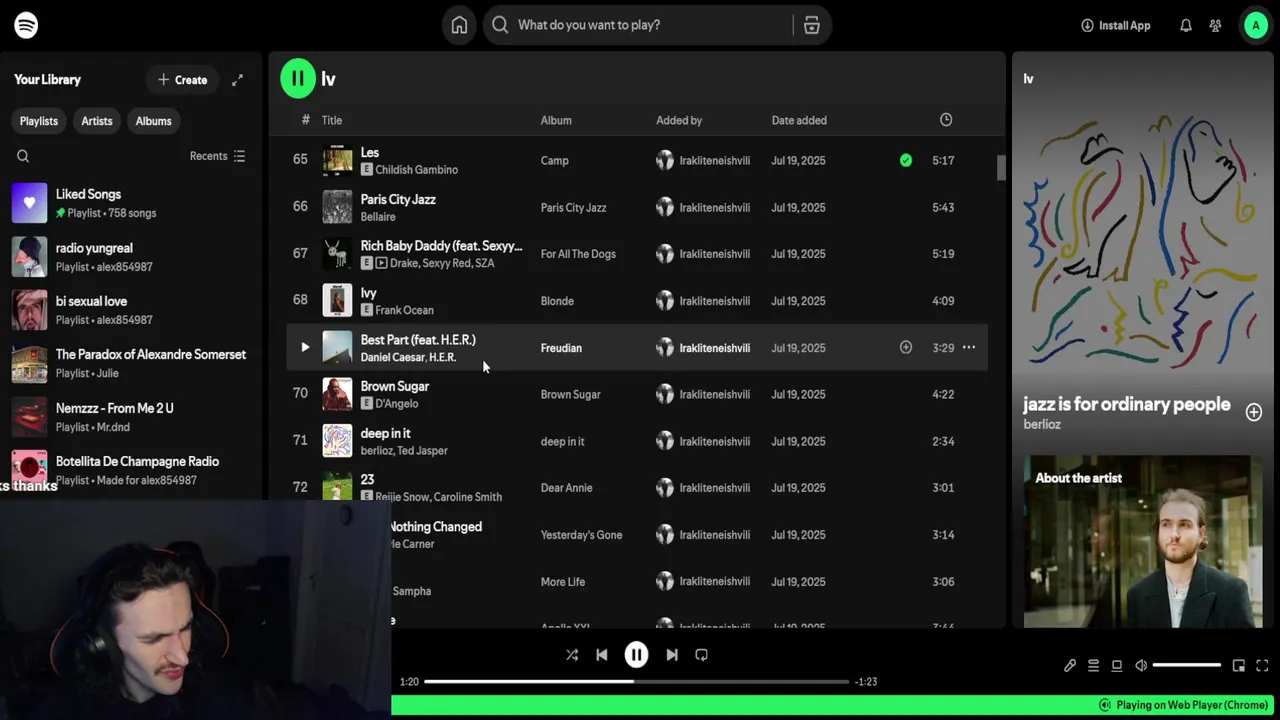Select the track 'deep in it' title
Image resolution: width=1280 pixels, height=720 pixels.
(386, 433)
